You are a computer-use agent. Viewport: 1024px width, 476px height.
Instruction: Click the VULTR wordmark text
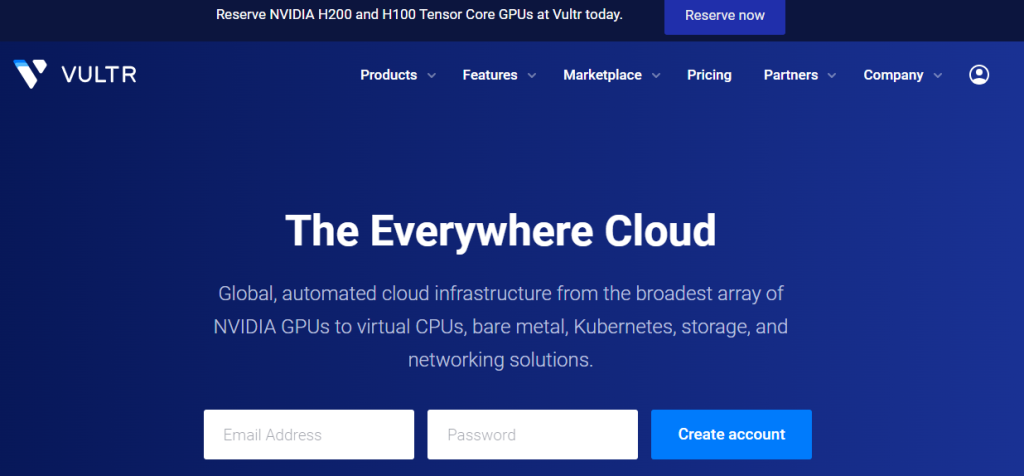point(99,75)
